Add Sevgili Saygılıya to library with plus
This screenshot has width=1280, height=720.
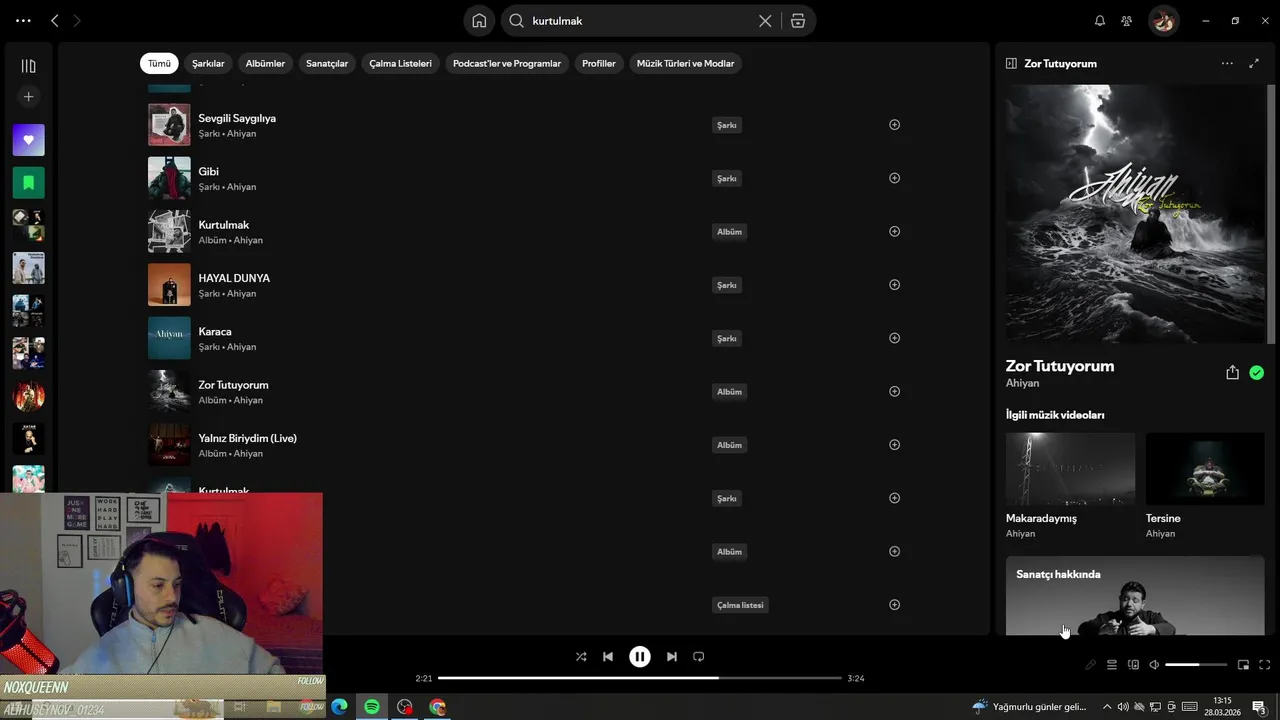point(894,125)
